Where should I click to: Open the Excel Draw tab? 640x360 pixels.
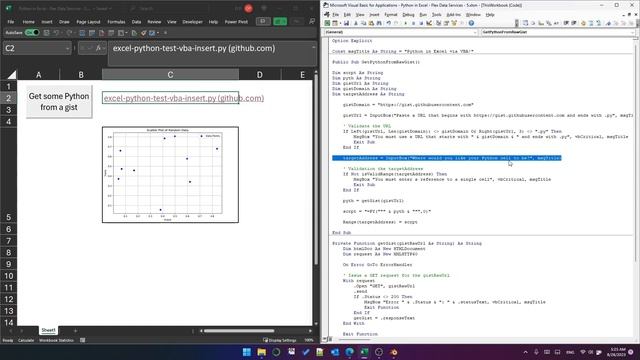point(64,22)
